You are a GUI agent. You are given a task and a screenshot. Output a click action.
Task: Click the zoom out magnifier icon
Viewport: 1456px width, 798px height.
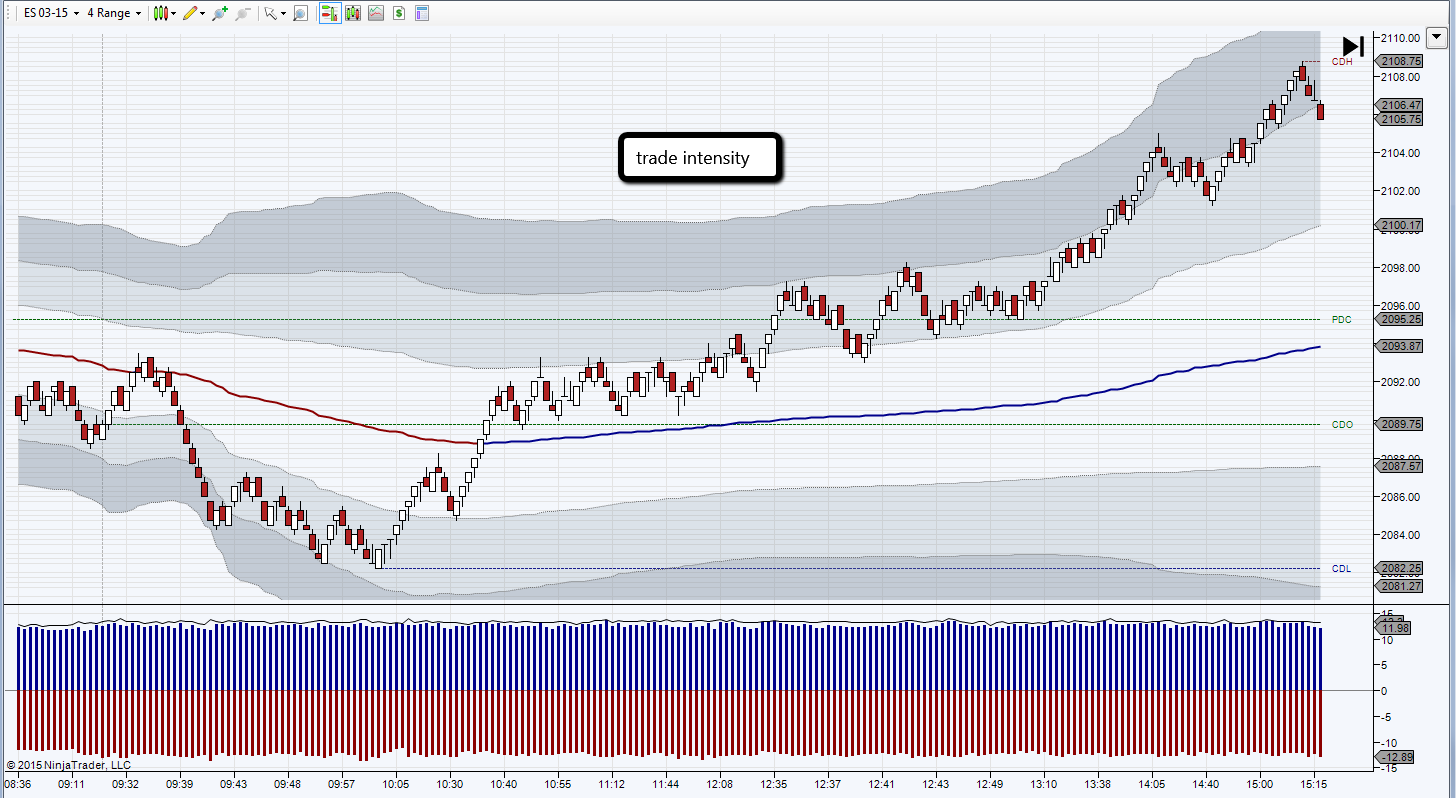click(x=243, y=13)
